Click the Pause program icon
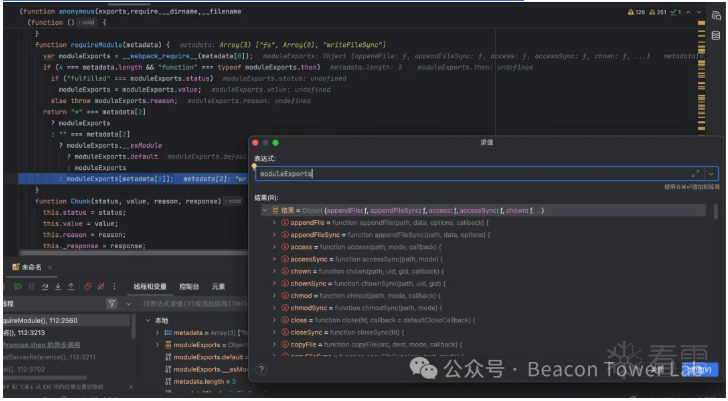This screenshot has width=728, height=401. [x=32, y=287]
